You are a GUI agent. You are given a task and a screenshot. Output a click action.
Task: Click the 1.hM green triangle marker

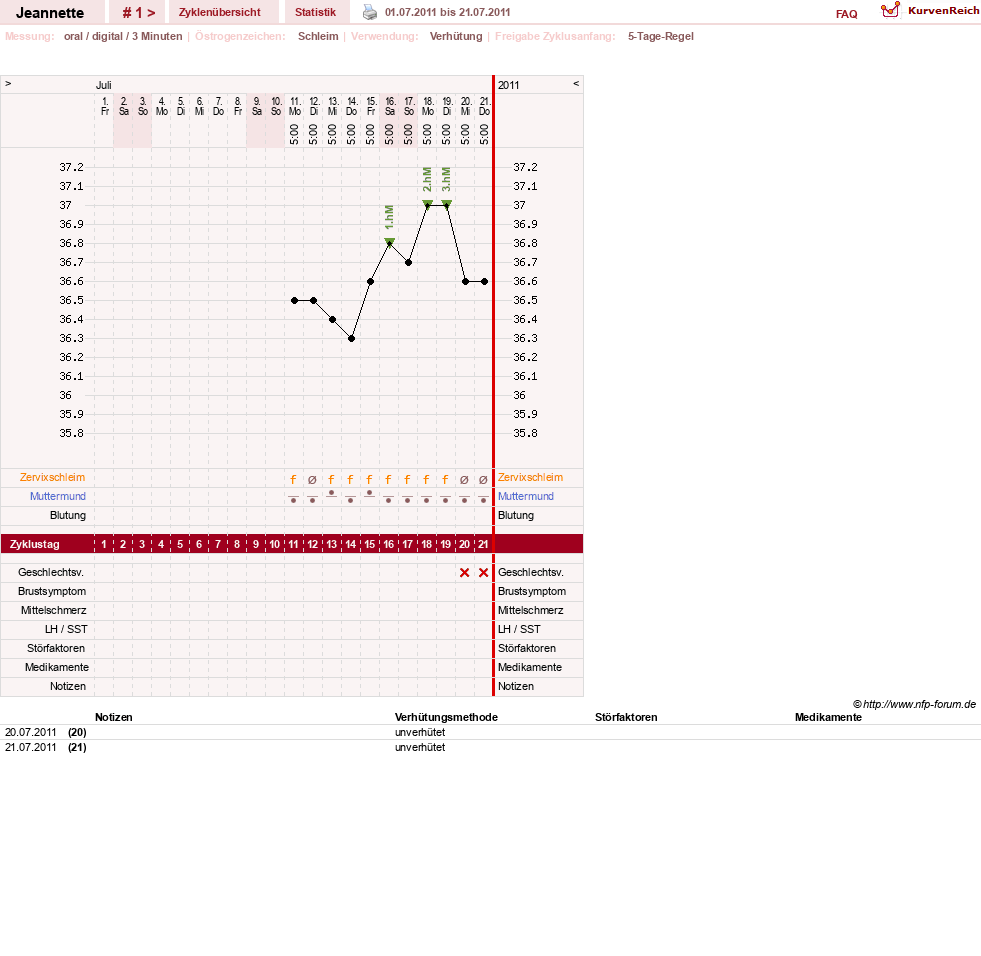389,242
